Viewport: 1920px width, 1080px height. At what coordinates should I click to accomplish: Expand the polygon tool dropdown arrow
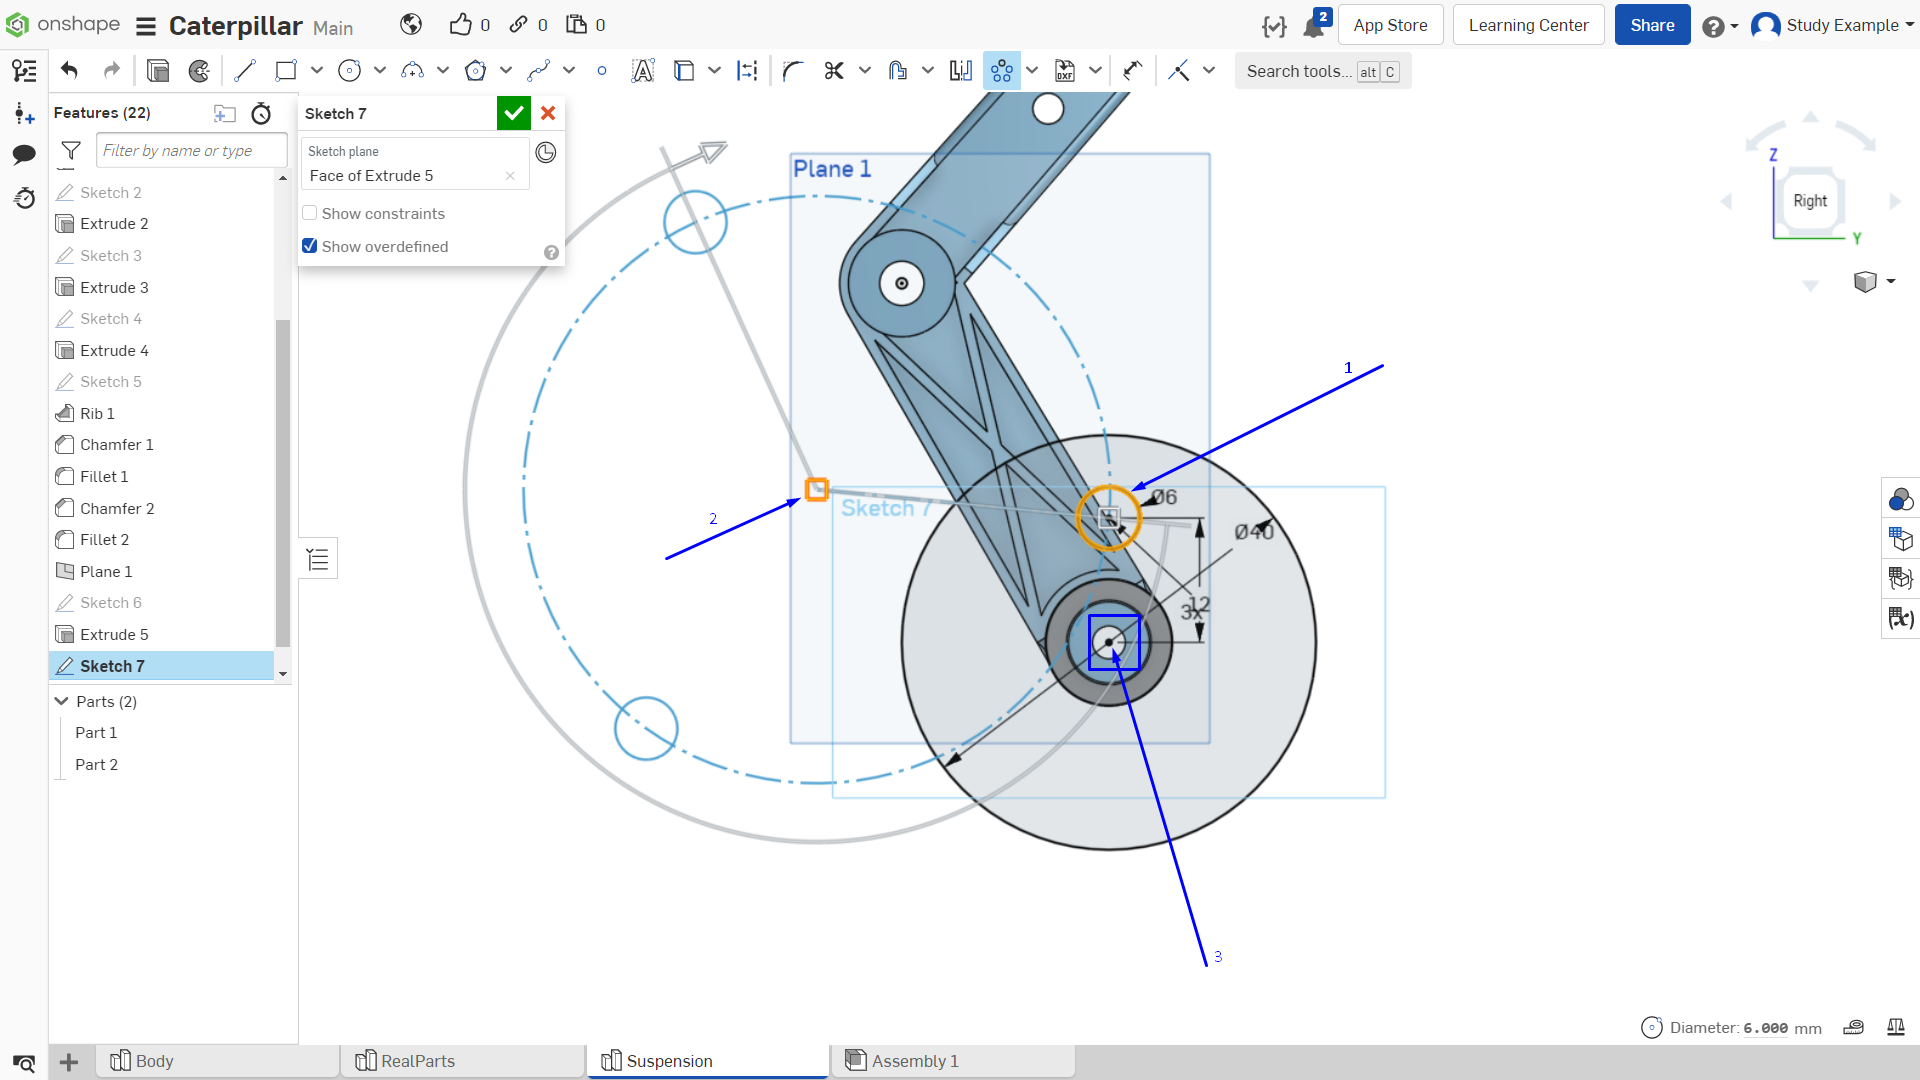506,71
